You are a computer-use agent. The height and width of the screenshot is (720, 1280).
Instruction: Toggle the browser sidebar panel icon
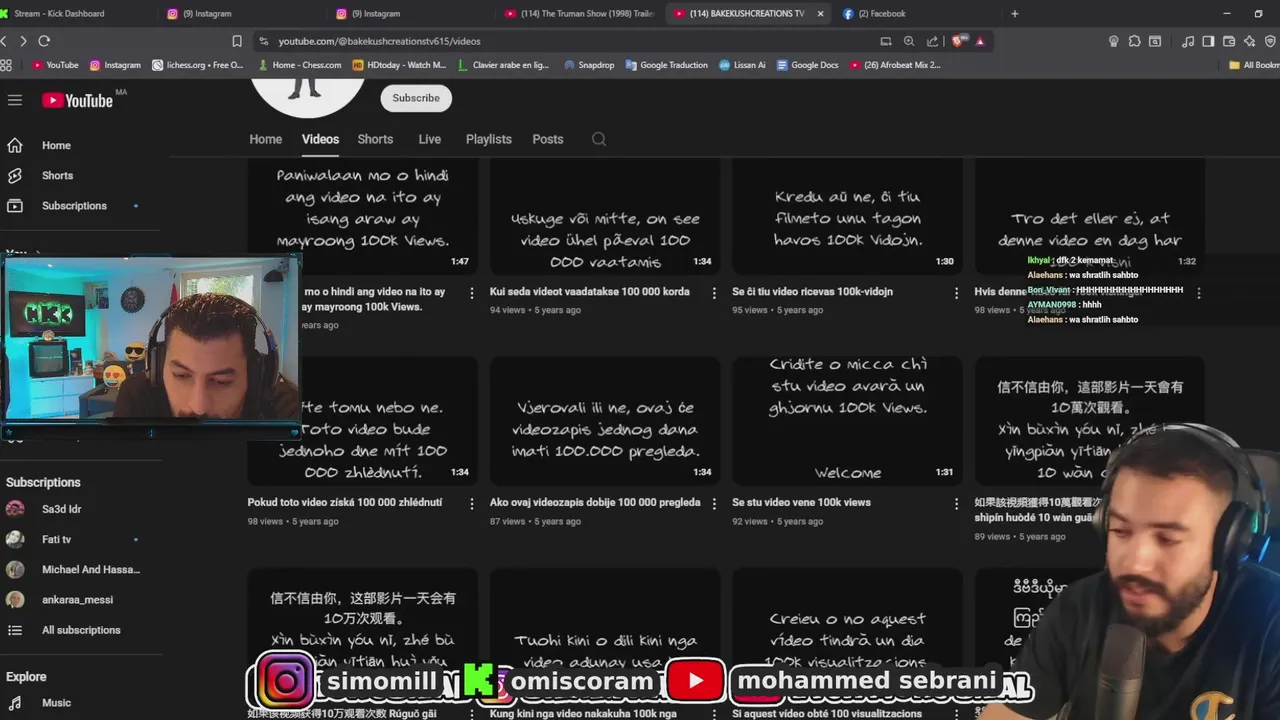(x=1208, y=41)
